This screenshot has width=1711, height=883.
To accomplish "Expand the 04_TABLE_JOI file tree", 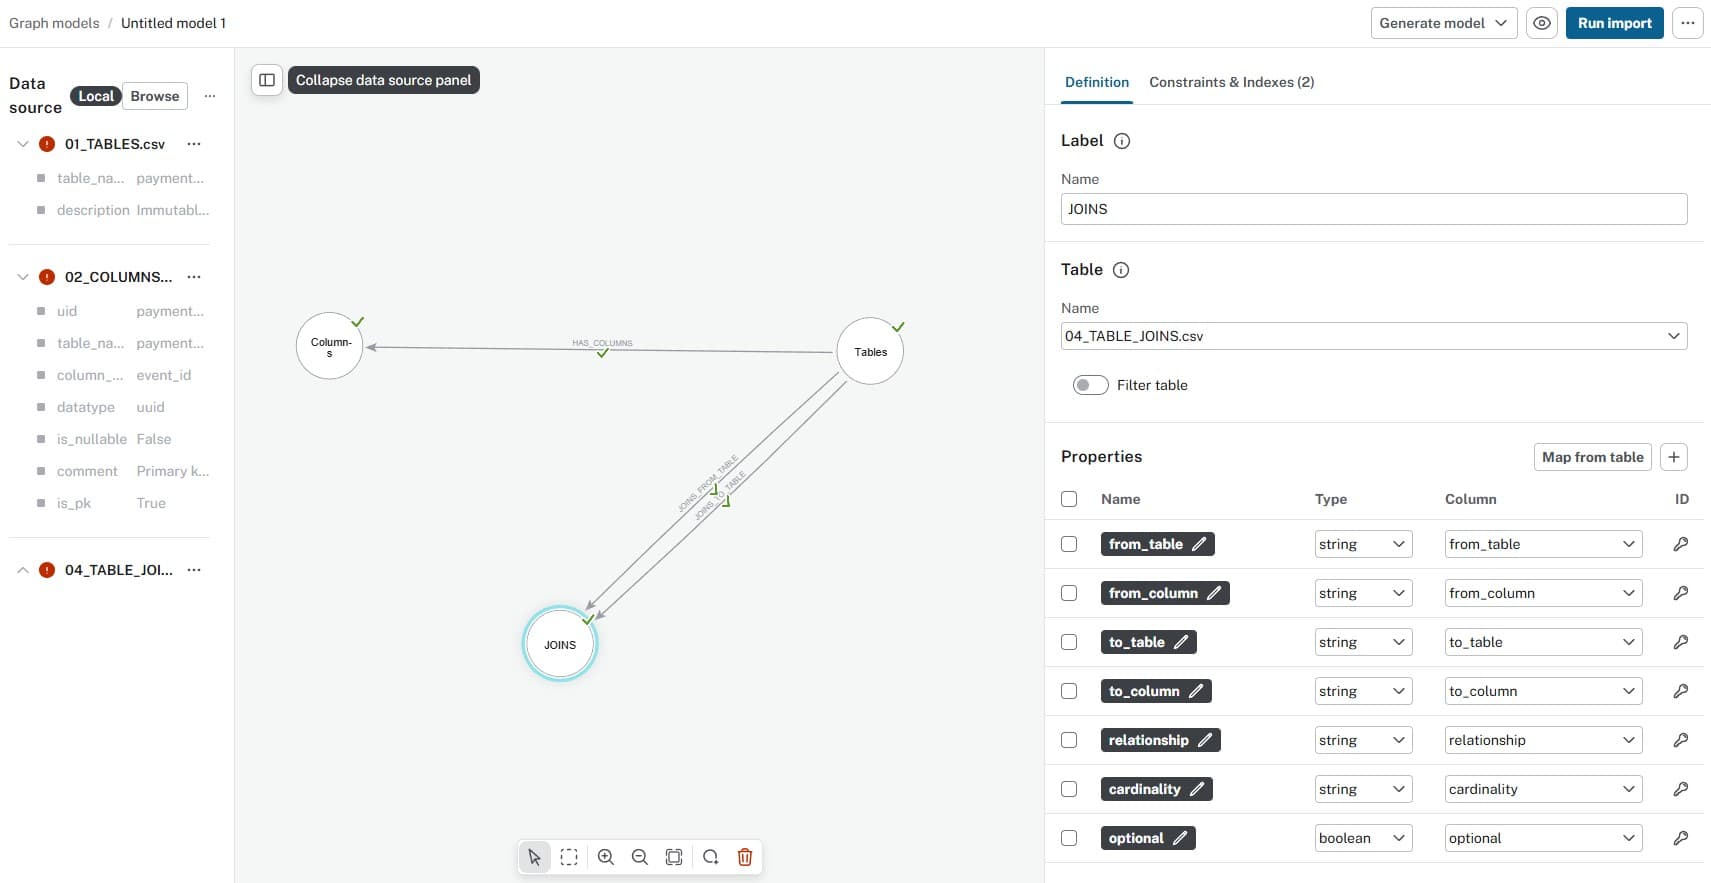I will point(23,570).
